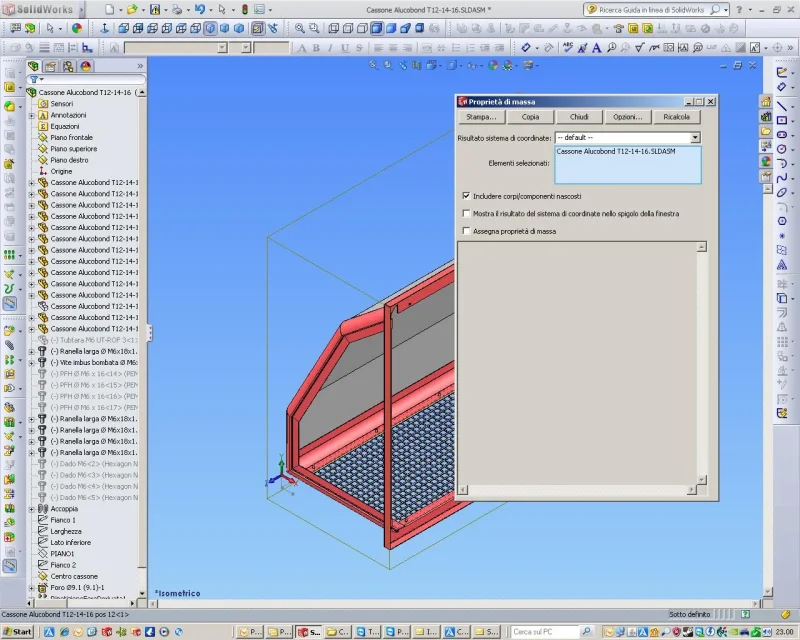Viewport: 800px width, 640px height.
Task: Expand the Annotazioni tree node
Action: [32, 115]
